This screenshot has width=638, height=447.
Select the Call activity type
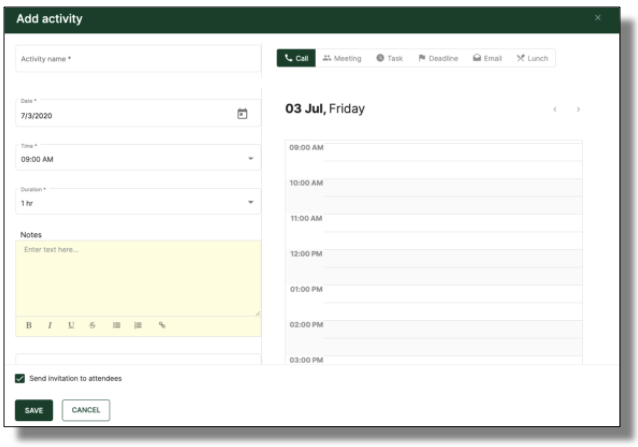click(296, 58)
